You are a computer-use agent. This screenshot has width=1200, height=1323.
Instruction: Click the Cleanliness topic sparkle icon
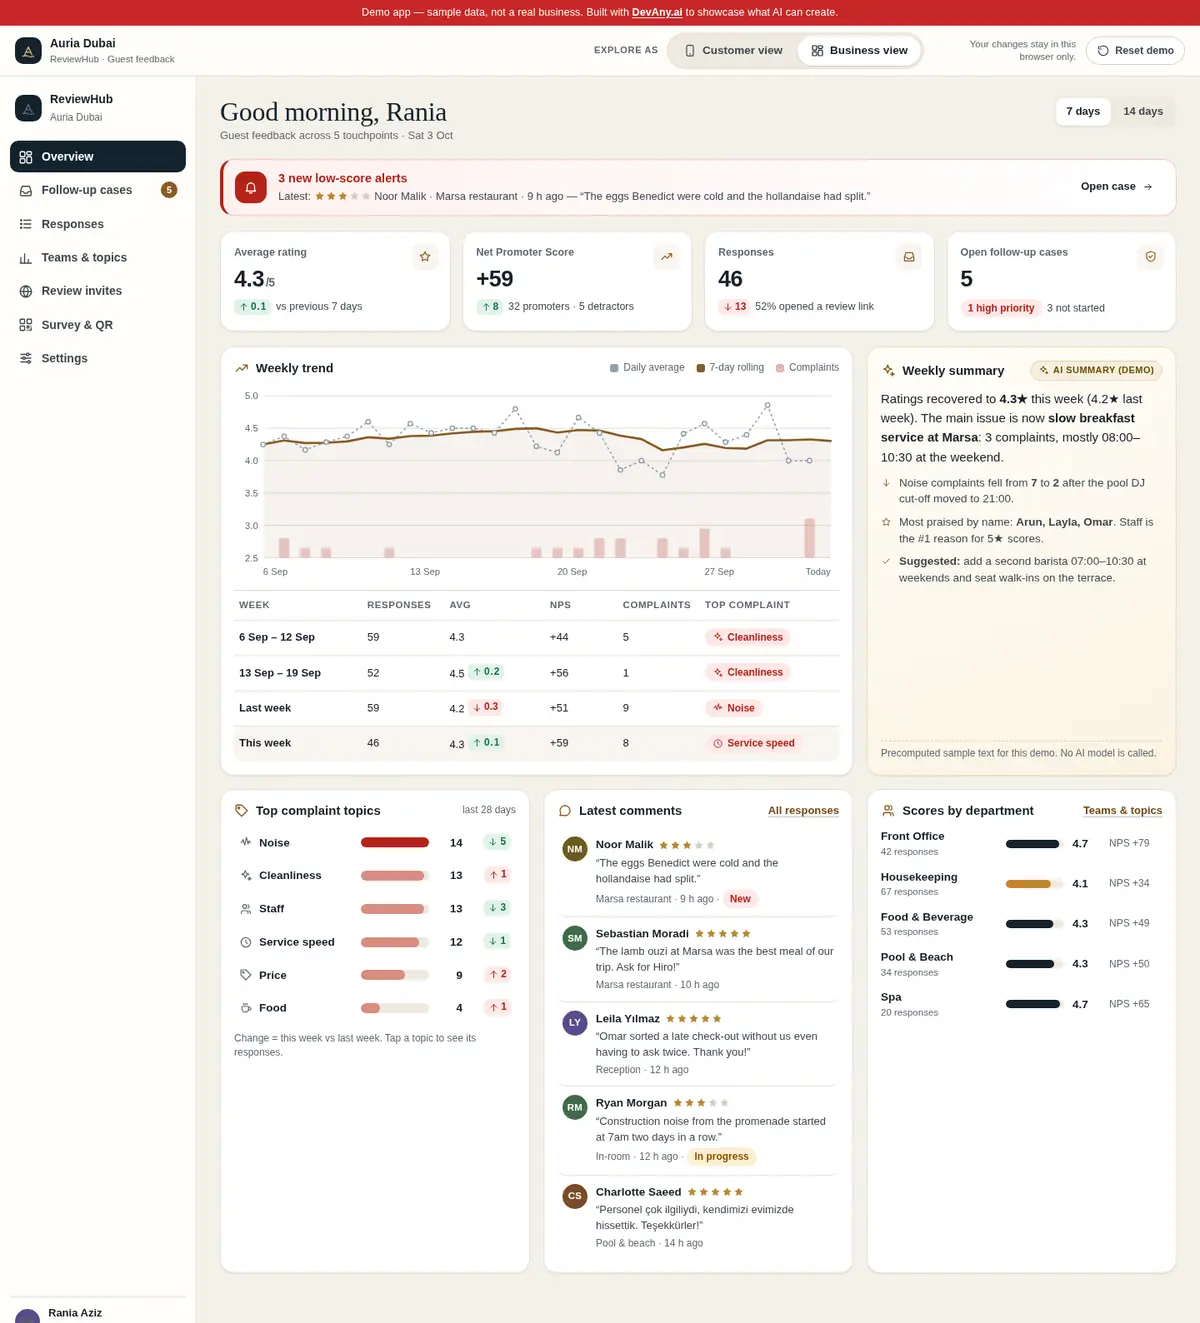point(246,876)
